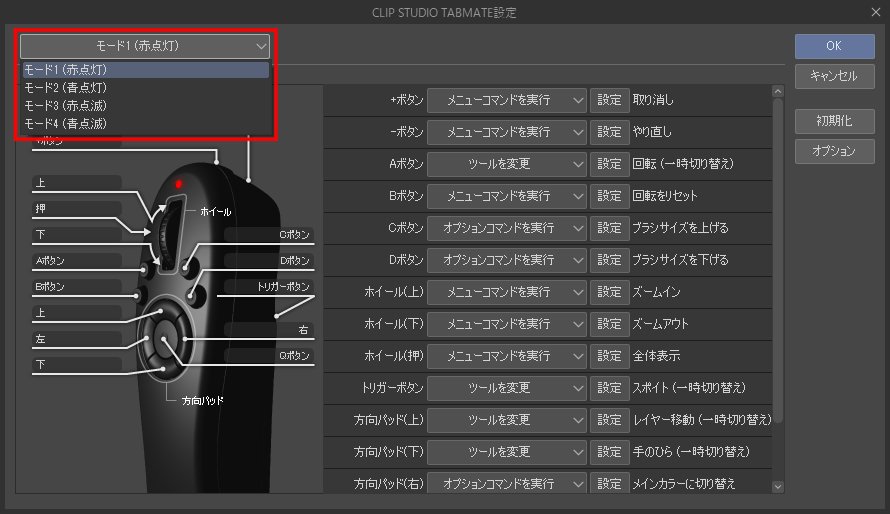Viewport: 890px width, 514px height.
Task: Click ブラシサイズを下げる command text
Action: click(681, 260)
